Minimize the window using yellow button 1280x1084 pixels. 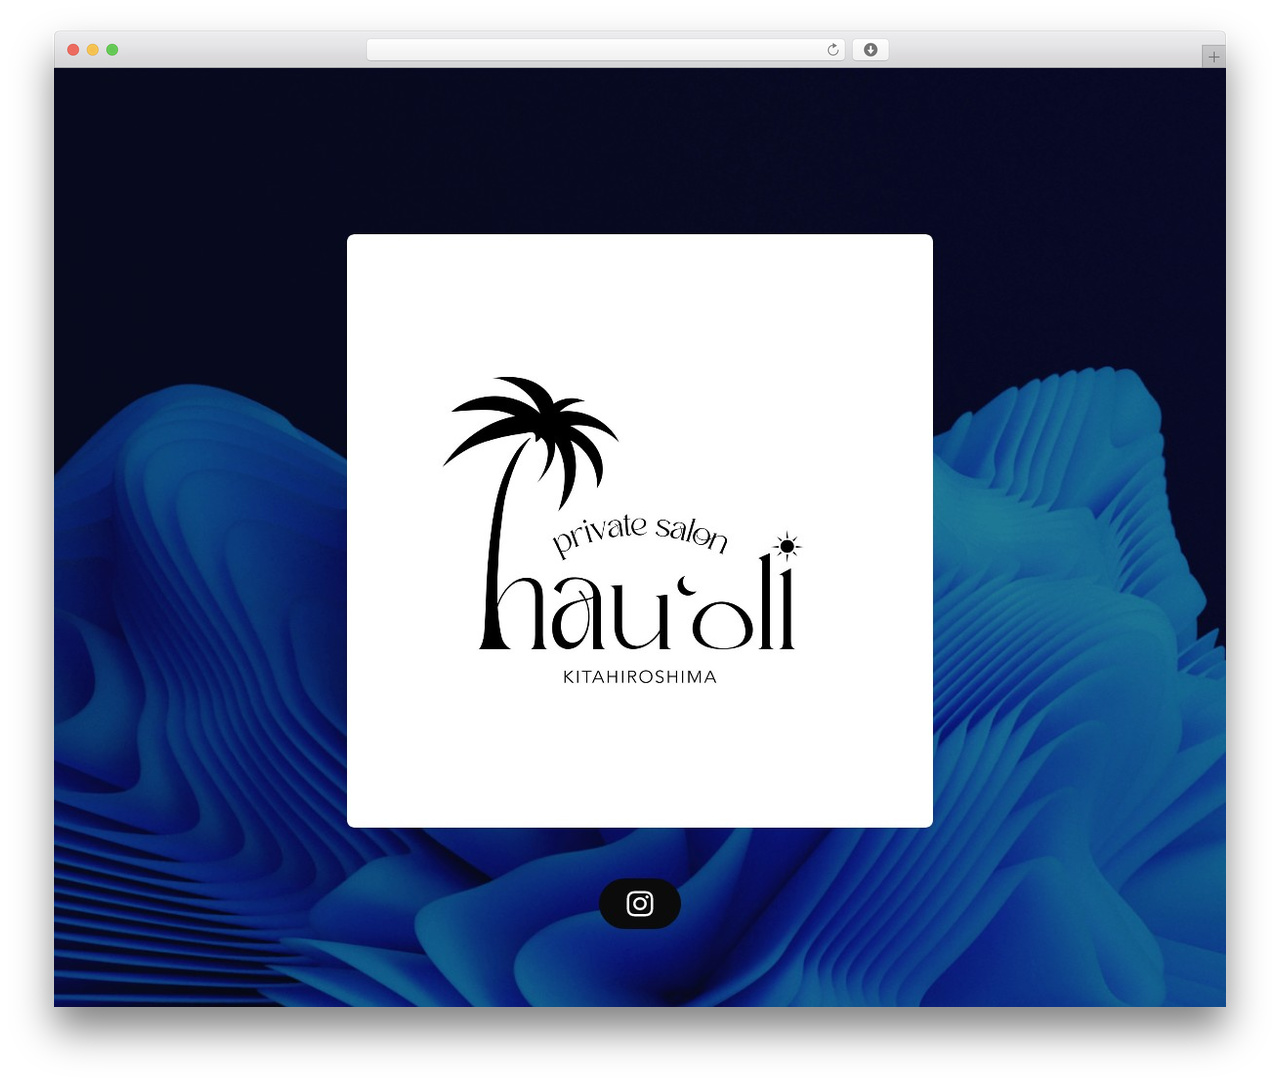point(93,50)
